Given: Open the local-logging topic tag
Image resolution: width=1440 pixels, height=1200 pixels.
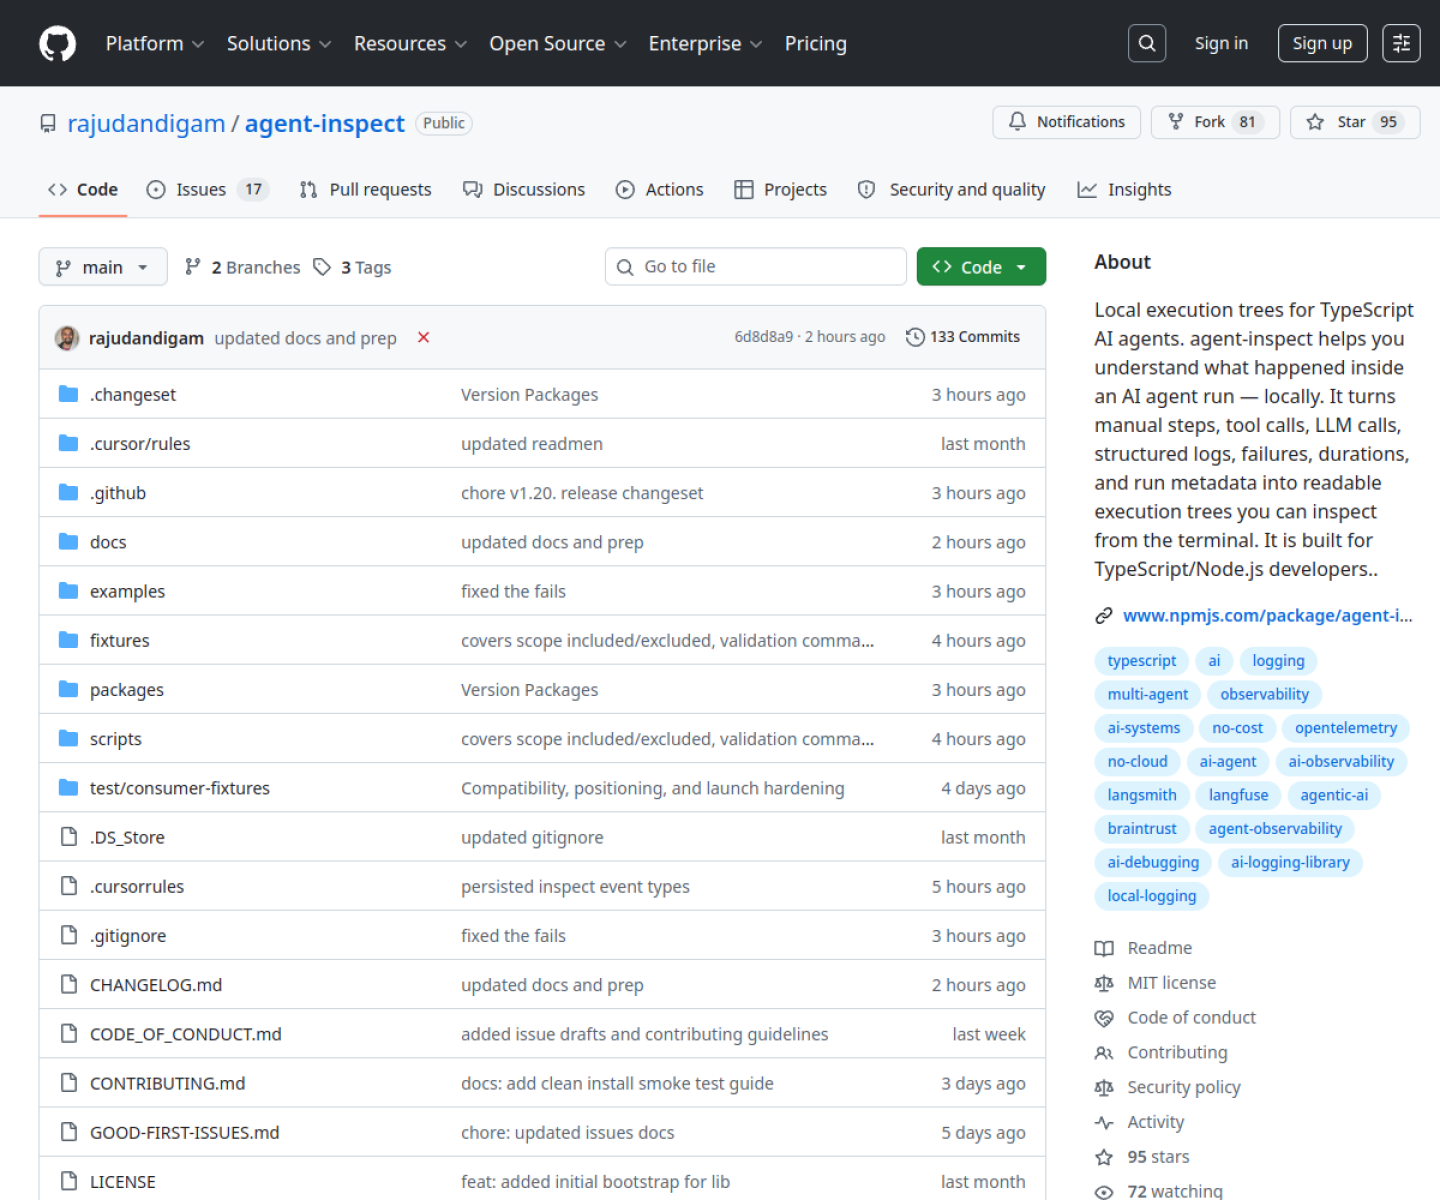Looking at the screenshot, I should point(1152,896).
